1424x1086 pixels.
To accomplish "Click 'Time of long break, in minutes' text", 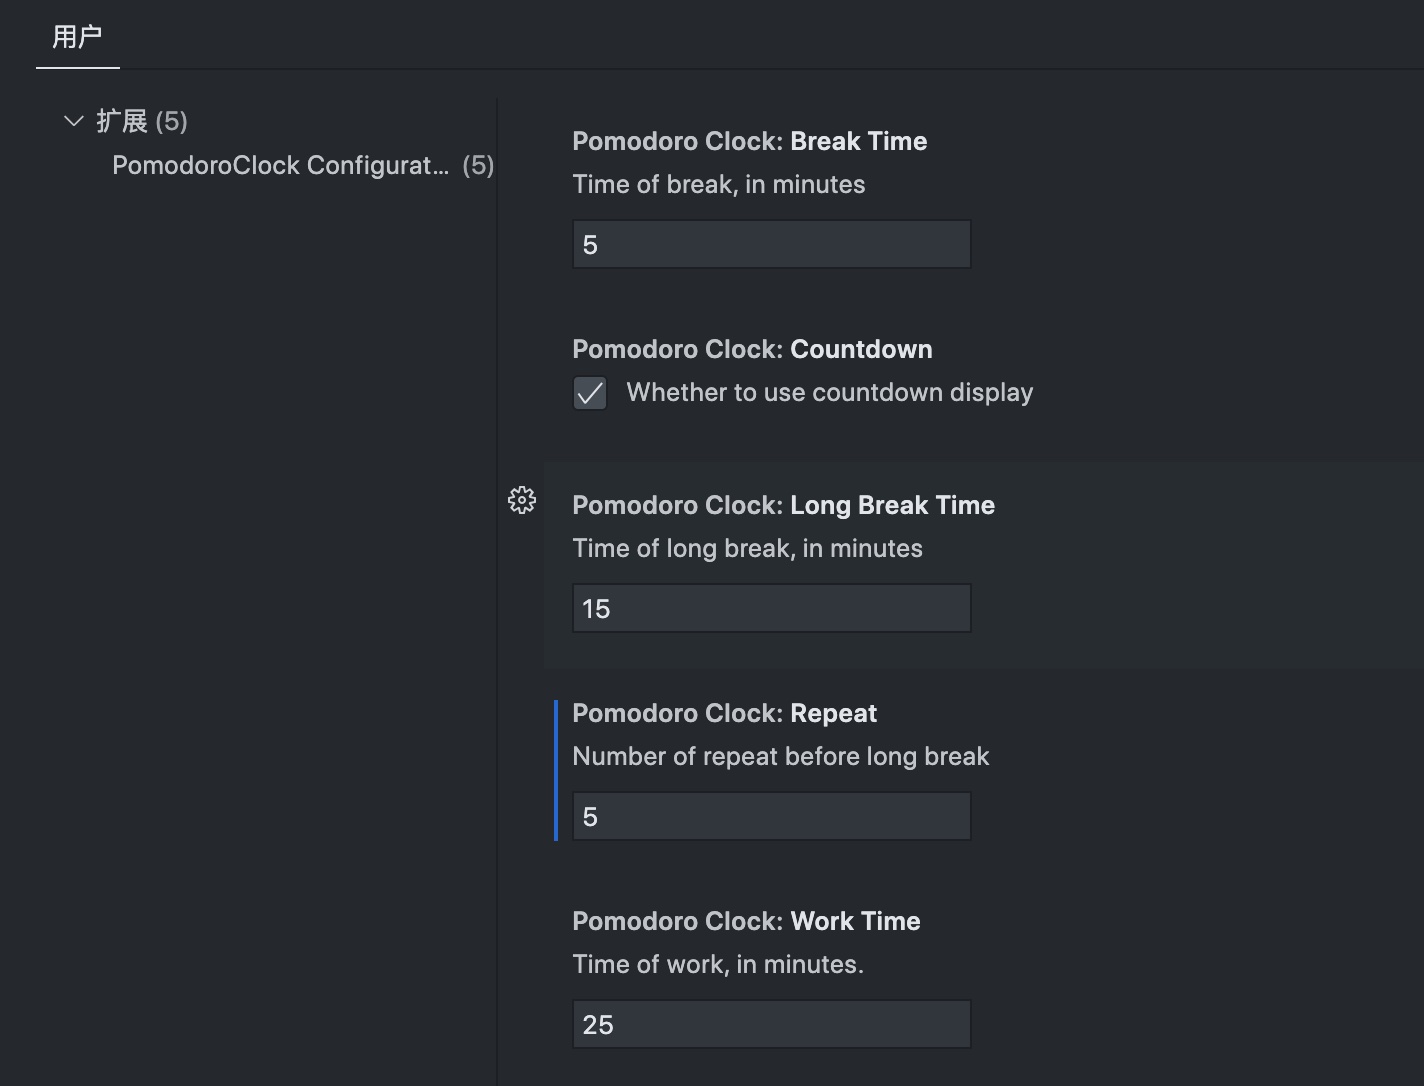I will 748,548.
